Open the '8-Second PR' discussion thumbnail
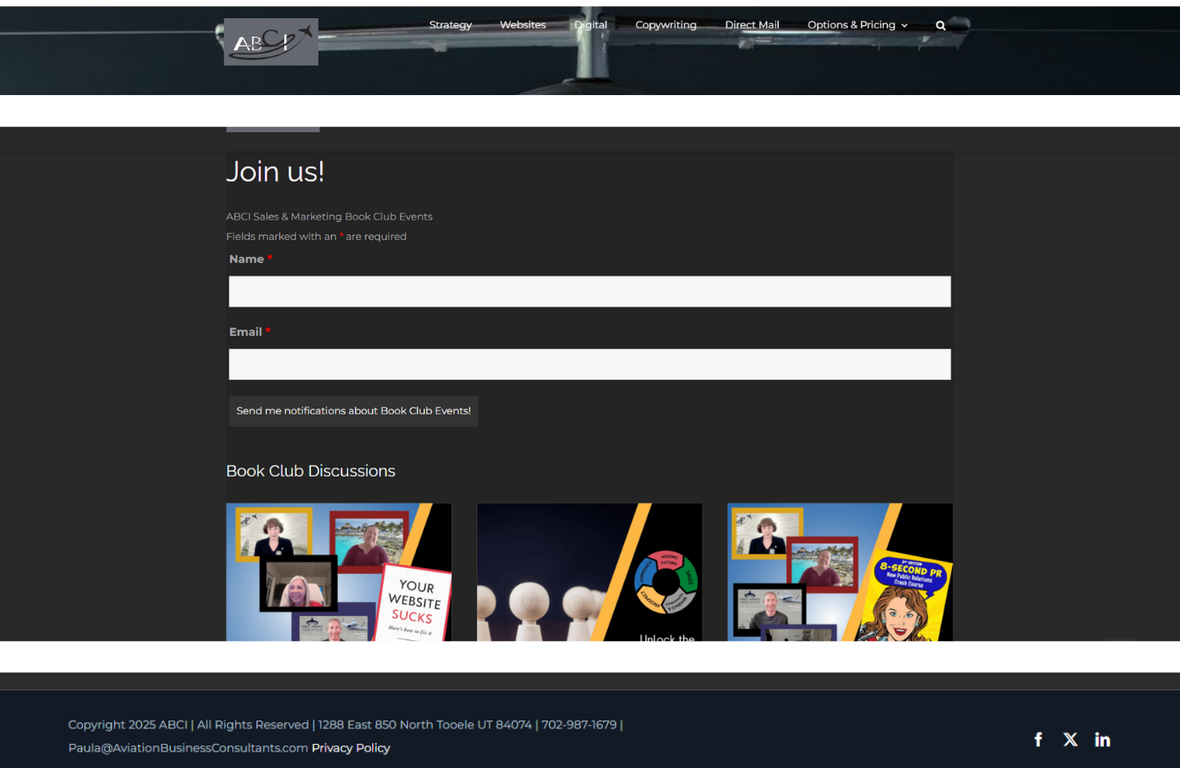The width and height of the screenshot is (1180, 768). pos(840,572)
